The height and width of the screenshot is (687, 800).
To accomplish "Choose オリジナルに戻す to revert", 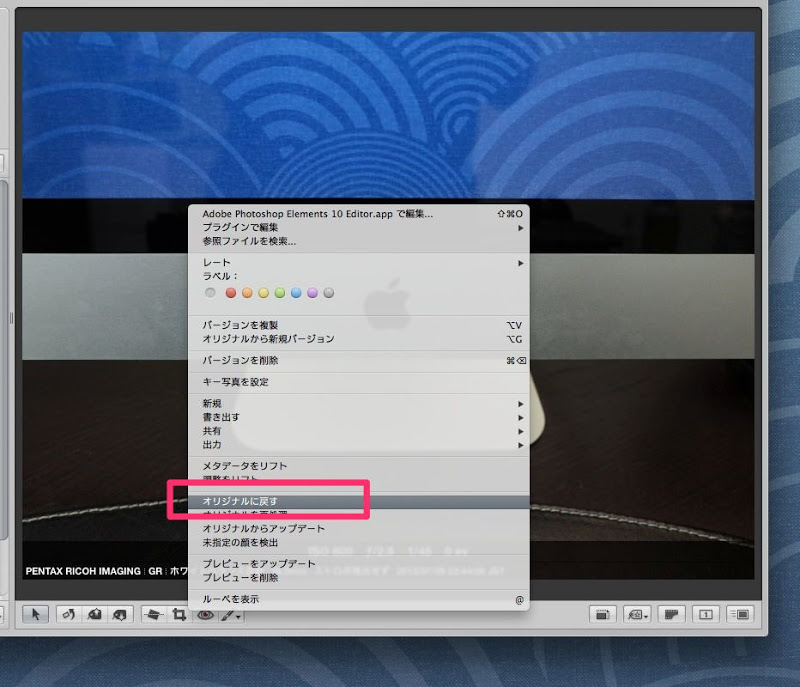I will click(x=359, y=501).
